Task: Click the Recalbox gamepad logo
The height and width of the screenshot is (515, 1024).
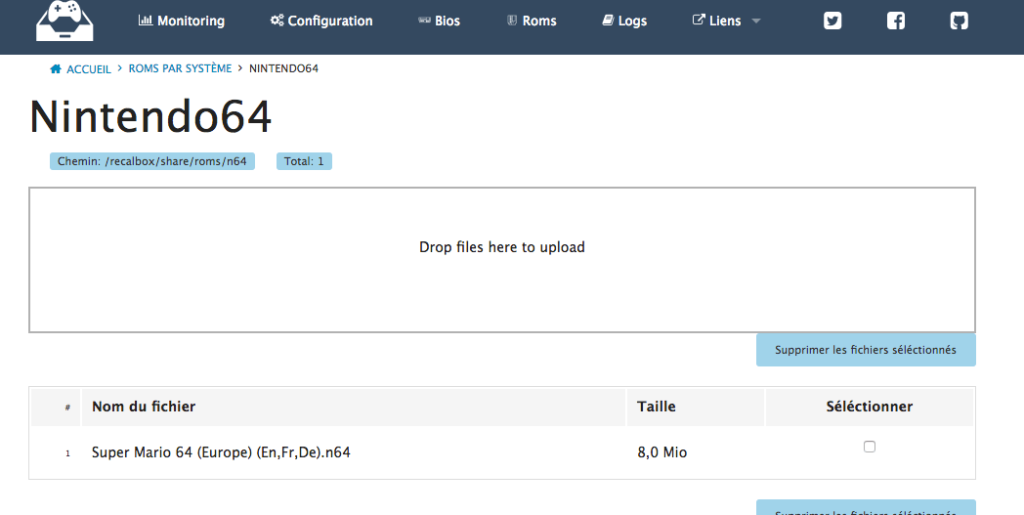Action: coord(64,21)
